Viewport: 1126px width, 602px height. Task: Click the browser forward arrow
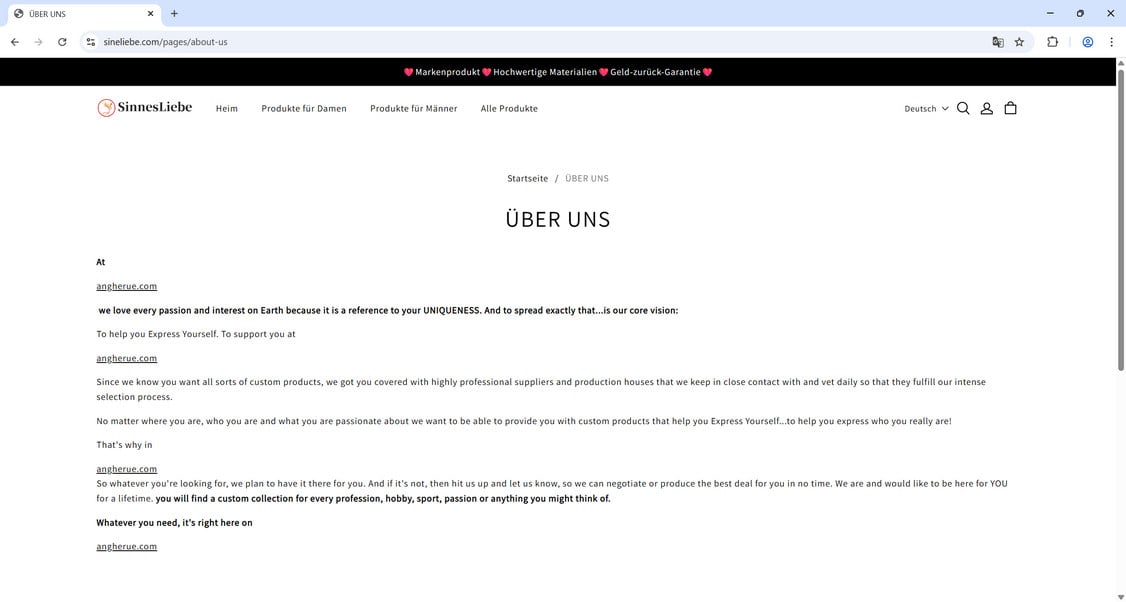coord(39,42)
